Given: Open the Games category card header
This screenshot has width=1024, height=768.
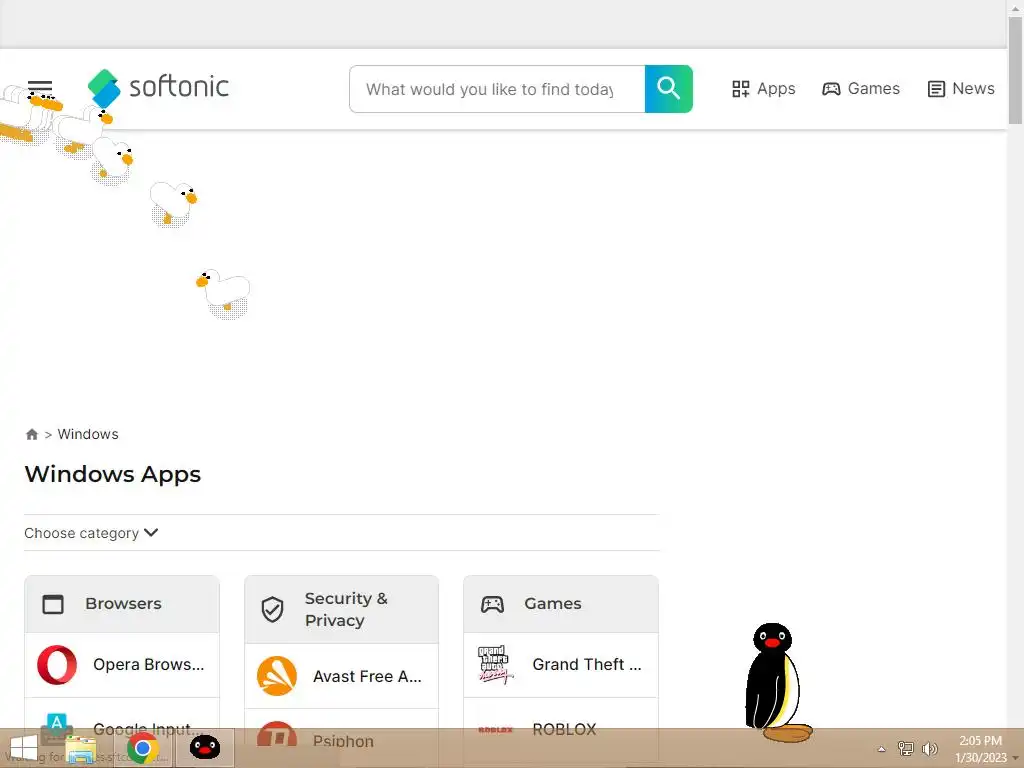Looking at the screenshot, I should 561,604.
